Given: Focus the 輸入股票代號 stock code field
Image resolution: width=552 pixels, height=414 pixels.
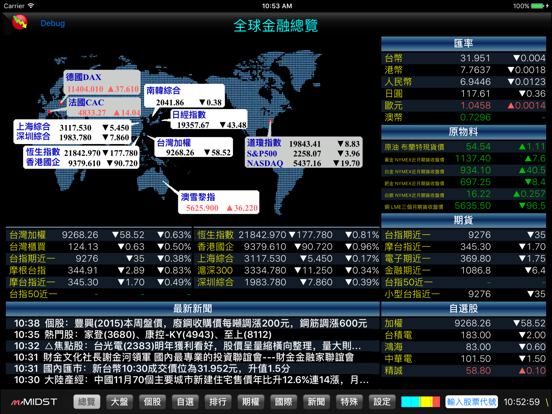Looking at the screenshot, I should pos(472,402).
